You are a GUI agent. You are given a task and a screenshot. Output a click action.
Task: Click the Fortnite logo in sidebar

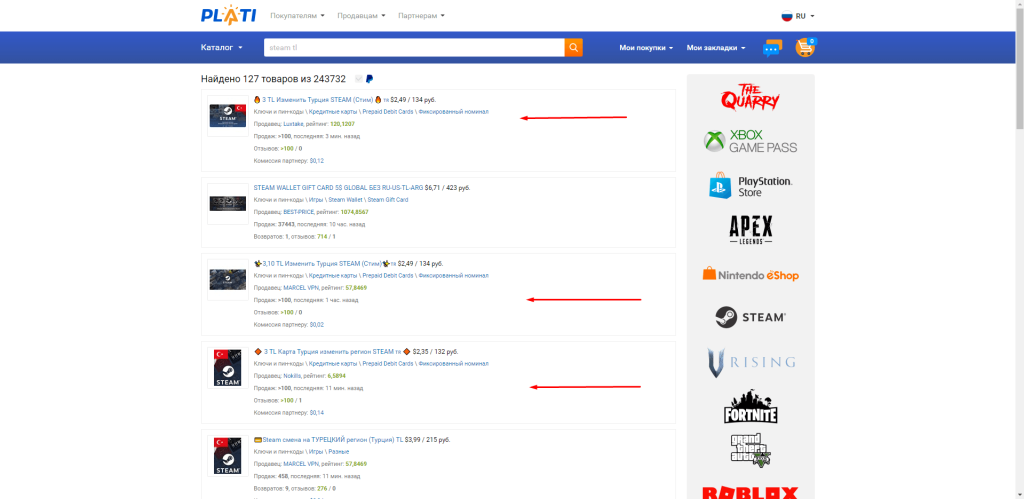click(x=750, y=406)
